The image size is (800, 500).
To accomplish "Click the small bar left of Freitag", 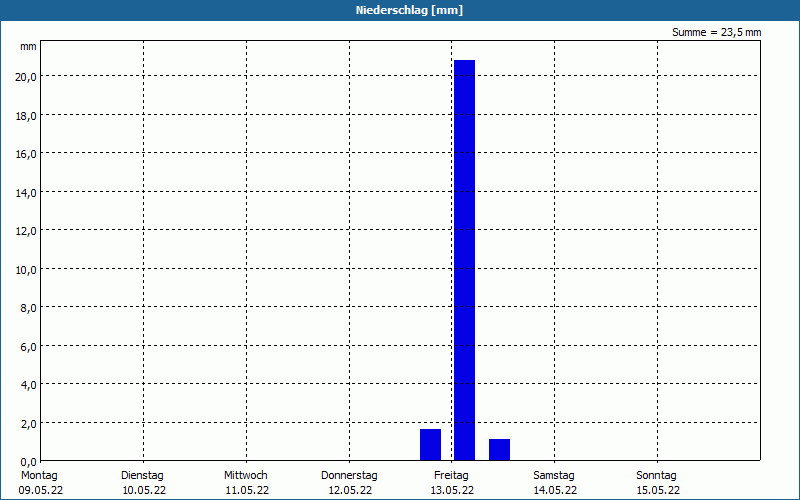I will point(430,444).
